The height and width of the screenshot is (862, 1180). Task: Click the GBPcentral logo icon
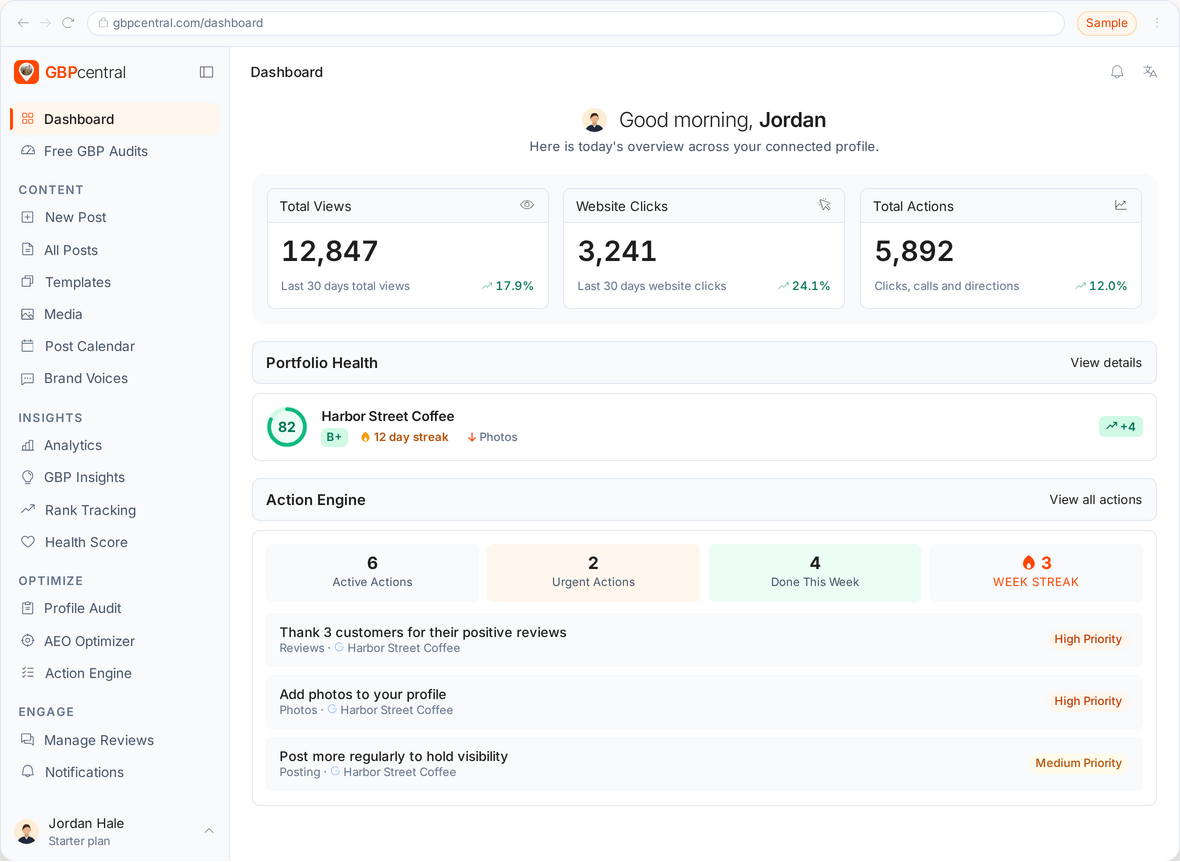26,72
